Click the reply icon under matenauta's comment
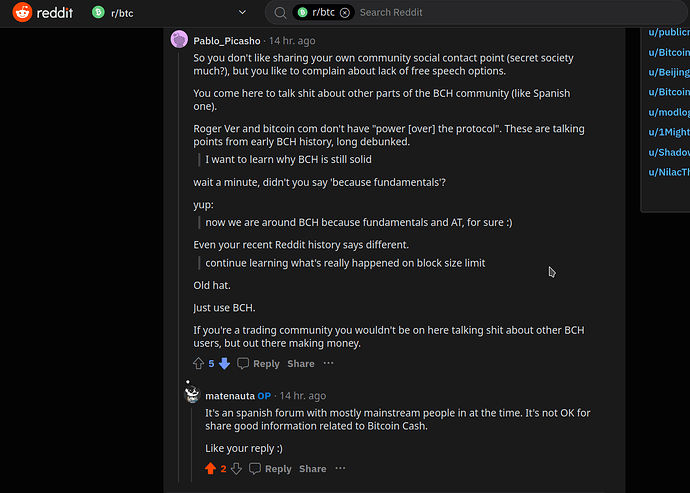This screenshot has height=493, width=690. [256, 469]
